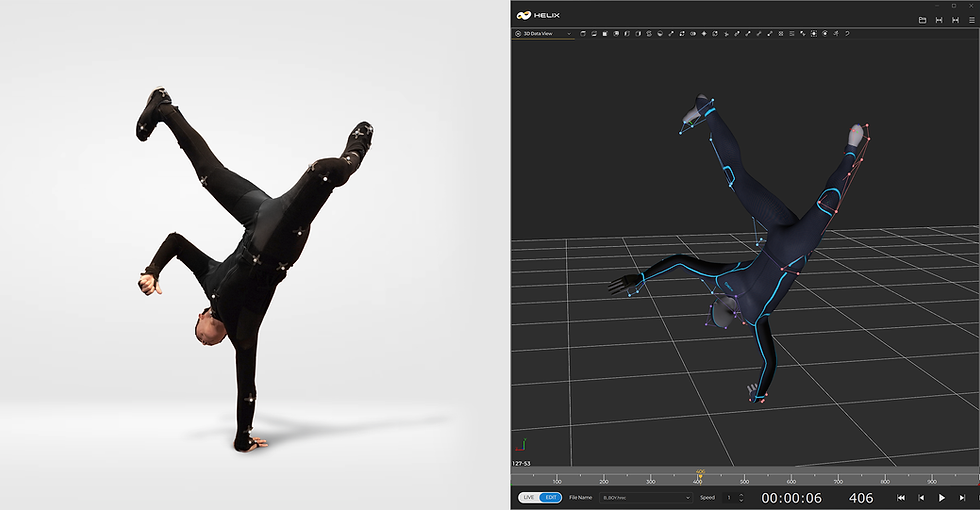Switch to EDIT mode
This screenshot has width=980, height=510.
point(551,498)
